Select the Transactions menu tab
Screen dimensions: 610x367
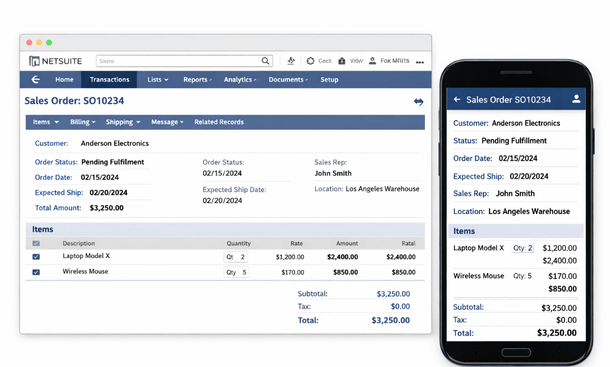click(x=109, y=79)
